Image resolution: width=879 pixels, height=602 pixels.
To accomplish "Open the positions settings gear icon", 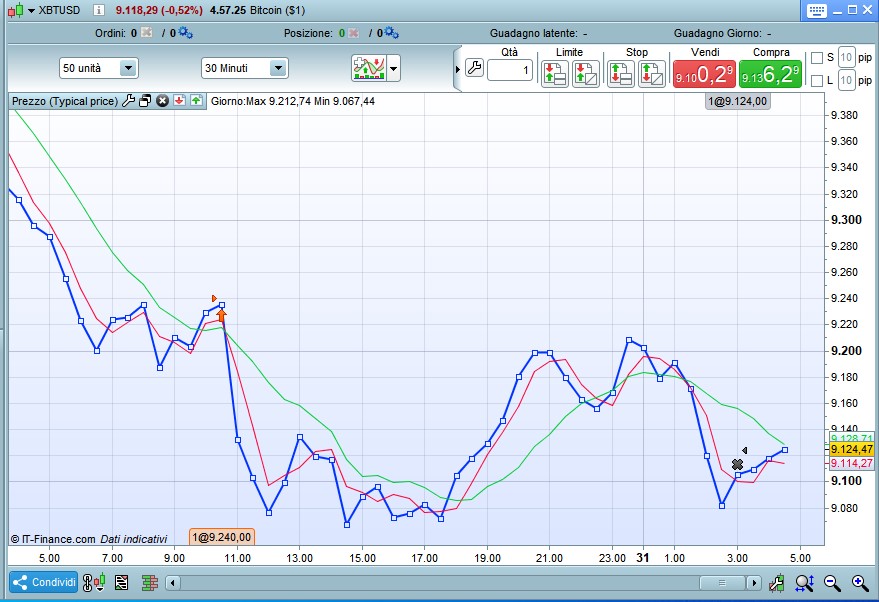I will tap(391, 33).
